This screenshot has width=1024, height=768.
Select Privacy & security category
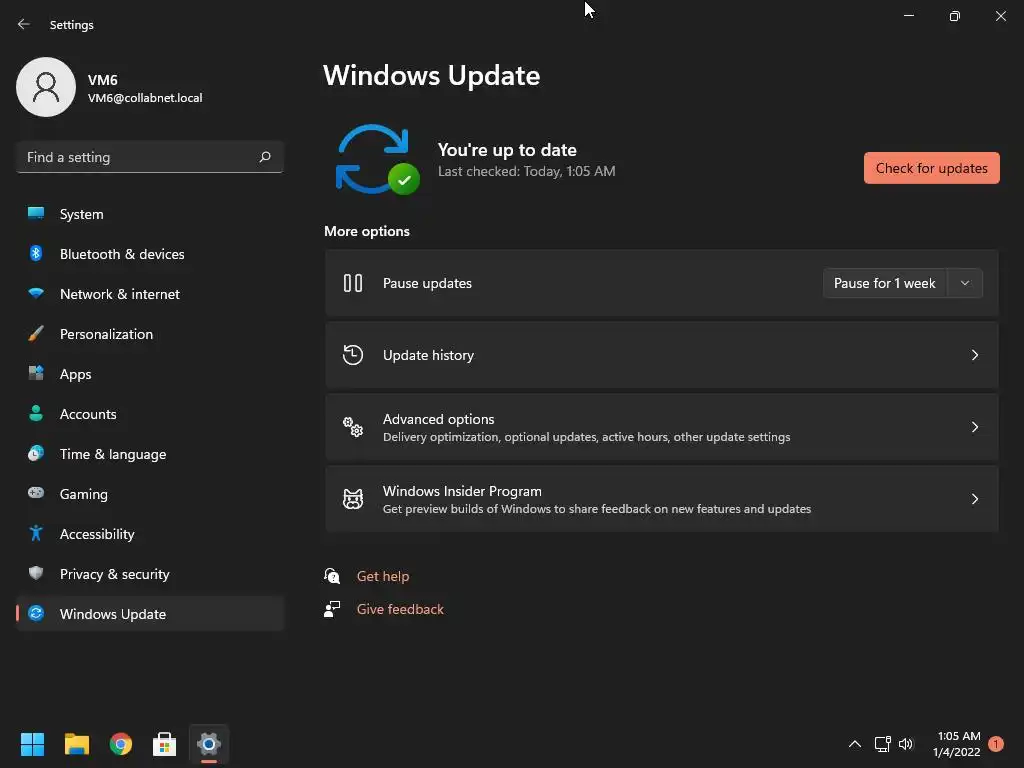point(150,573)
